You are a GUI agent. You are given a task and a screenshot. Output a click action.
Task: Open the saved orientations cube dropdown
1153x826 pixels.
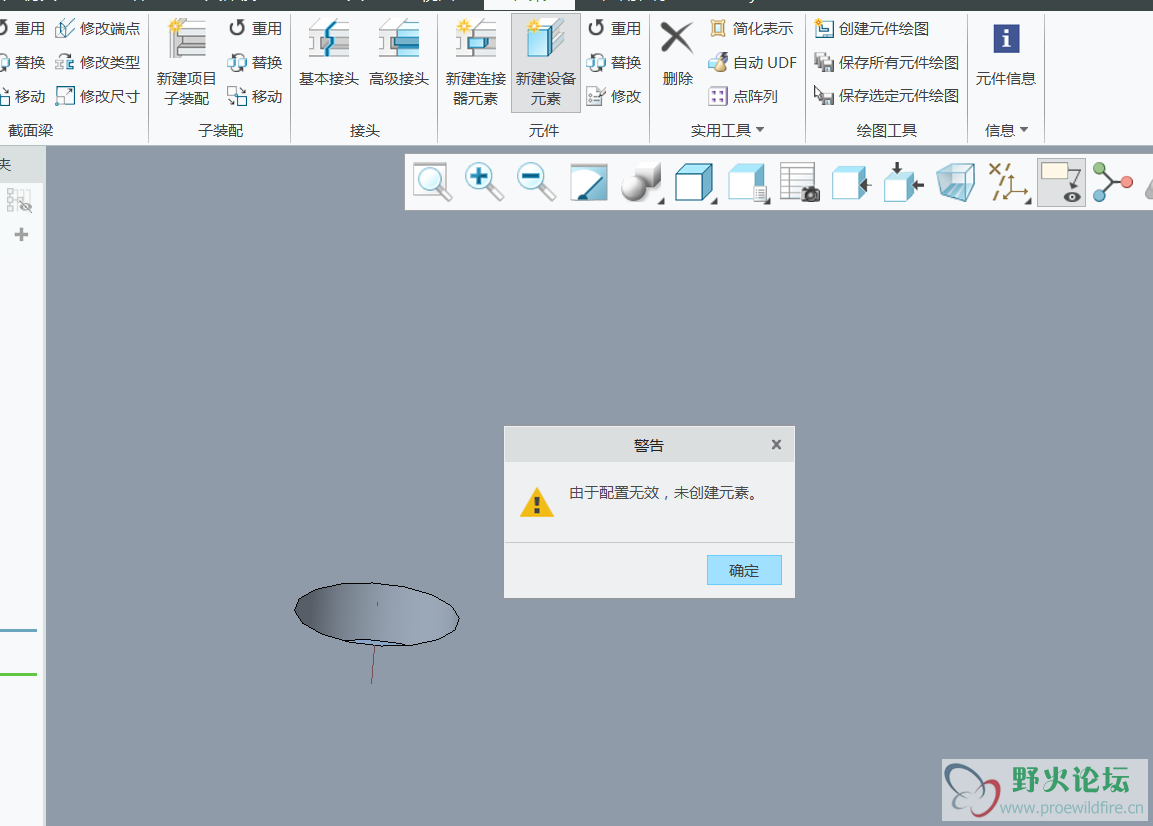[x=695, y=182]
